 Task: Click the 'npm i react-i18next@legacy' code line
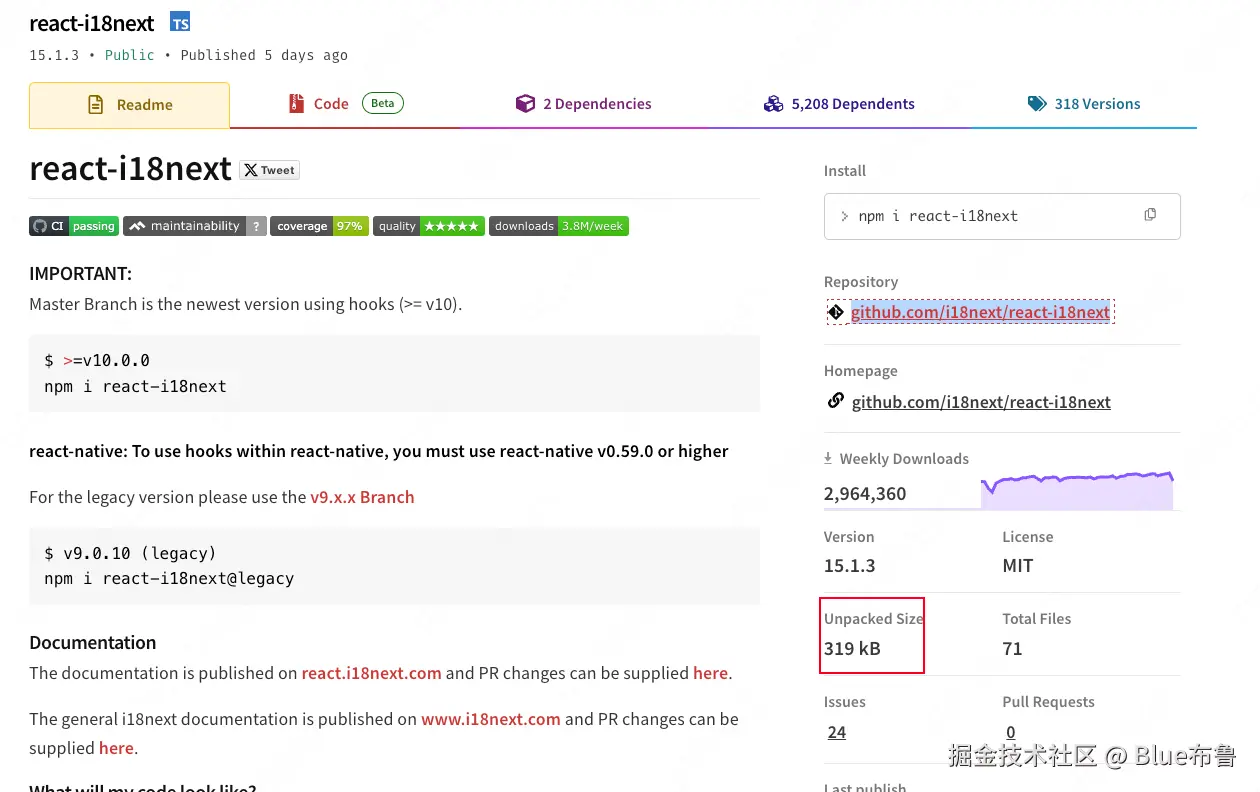point(169,578)
